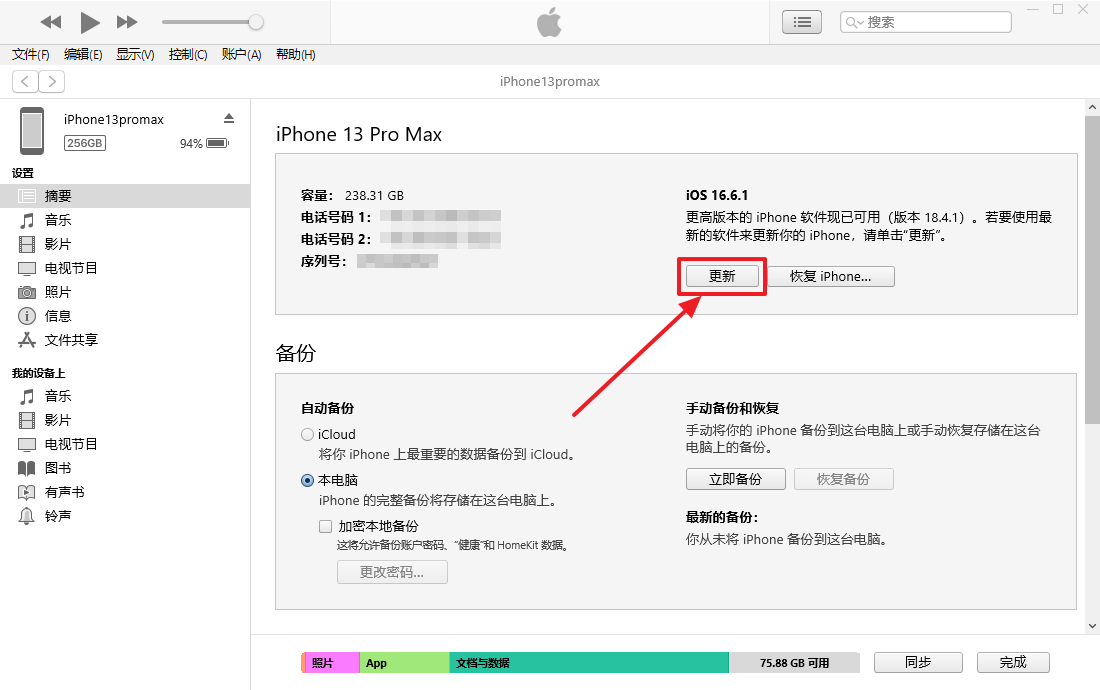Image resolution: width=1100 pixels, height=690 pixels.
Task: Open the list view icon beside search
Action: 802,22
